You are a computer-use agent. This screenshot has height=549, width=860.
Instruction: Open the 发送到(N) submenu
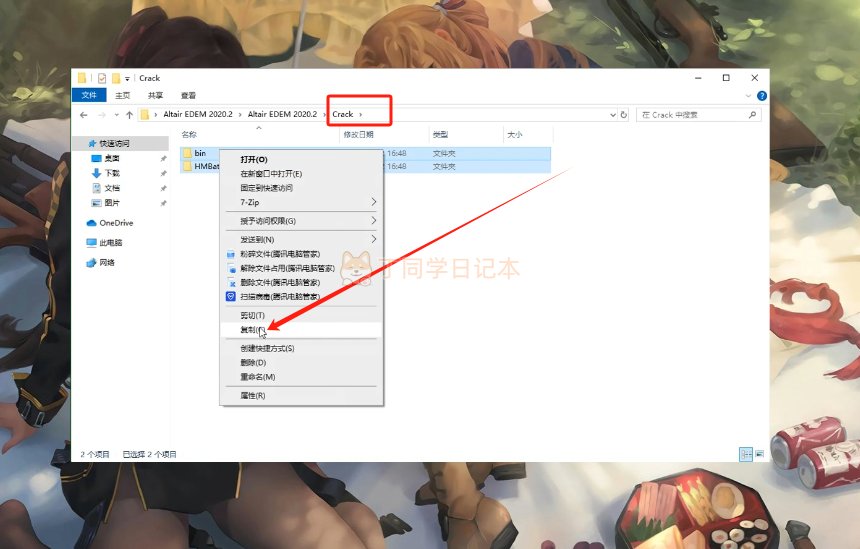[301, 240]
